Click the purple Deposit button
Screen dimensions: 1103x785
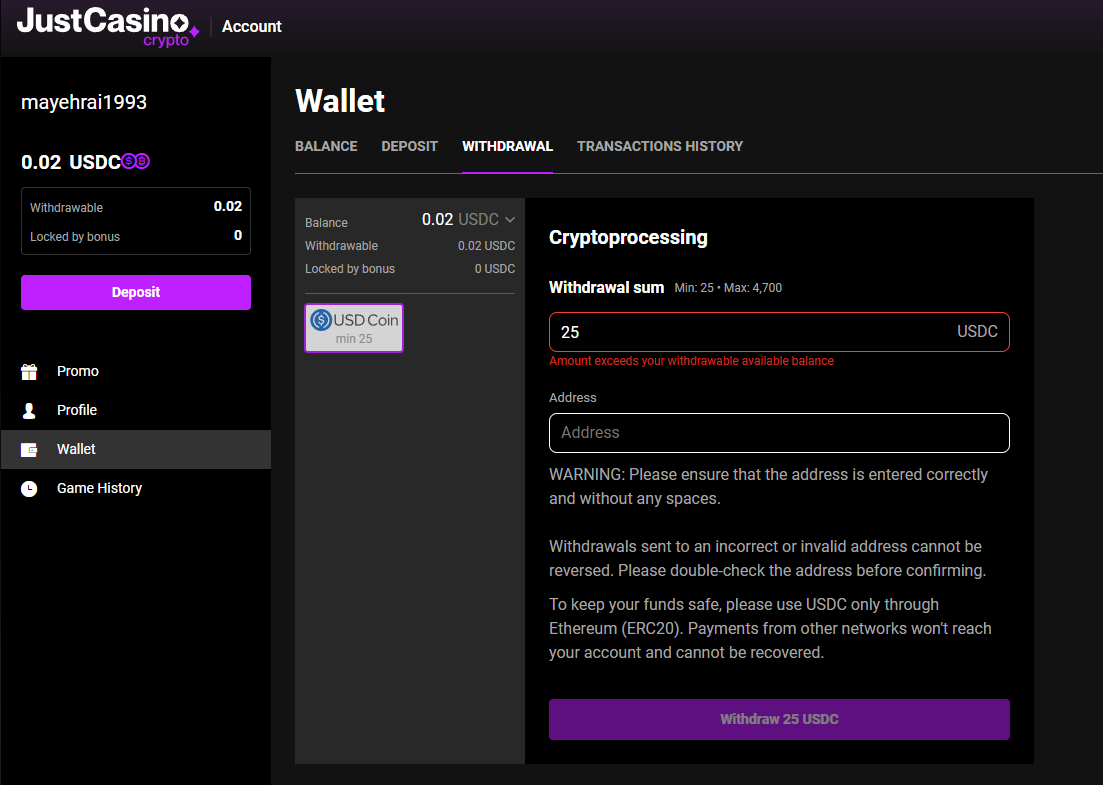click(136, 293)
